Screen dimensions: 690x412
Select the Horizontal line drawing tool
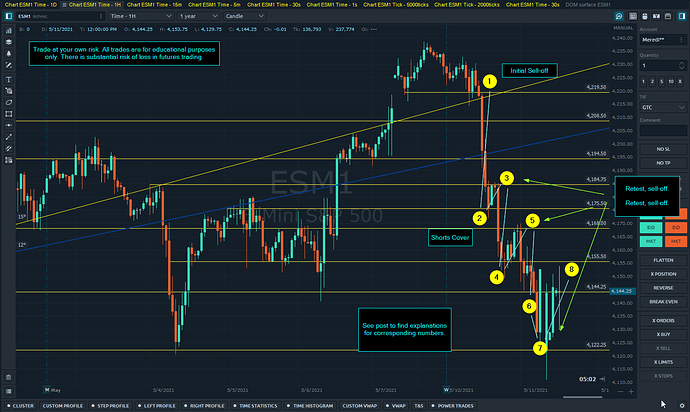tap(8, 125)
